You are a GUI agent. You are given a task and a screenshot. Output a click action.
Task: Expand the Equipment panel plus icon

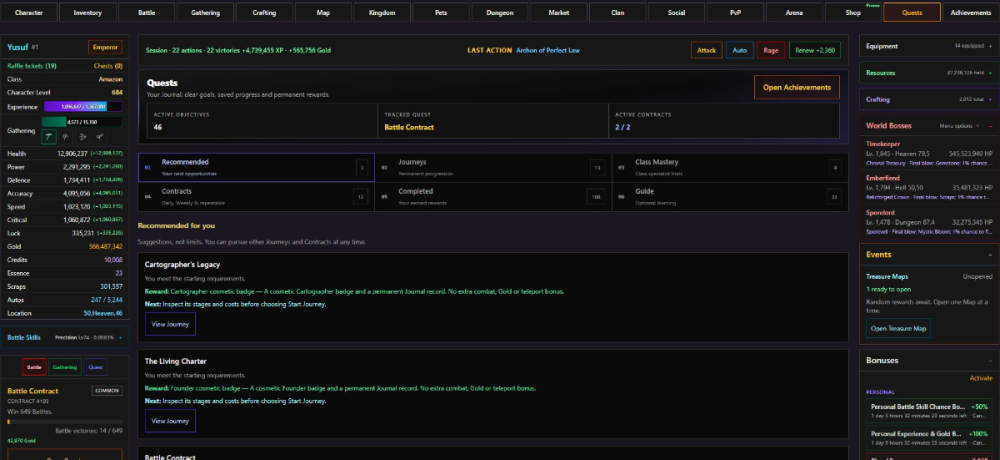(990, 47)
